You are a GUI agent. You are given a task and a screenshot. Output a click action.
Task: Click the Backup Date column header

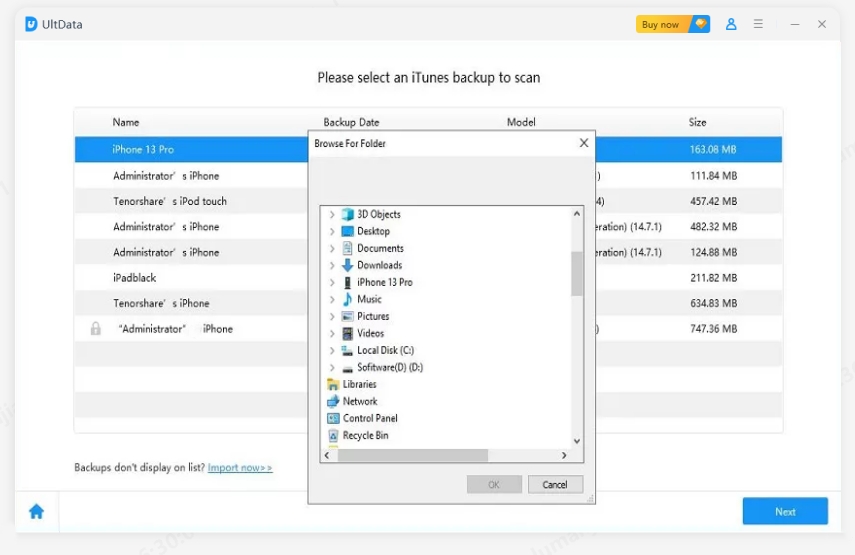pos(351,122)
